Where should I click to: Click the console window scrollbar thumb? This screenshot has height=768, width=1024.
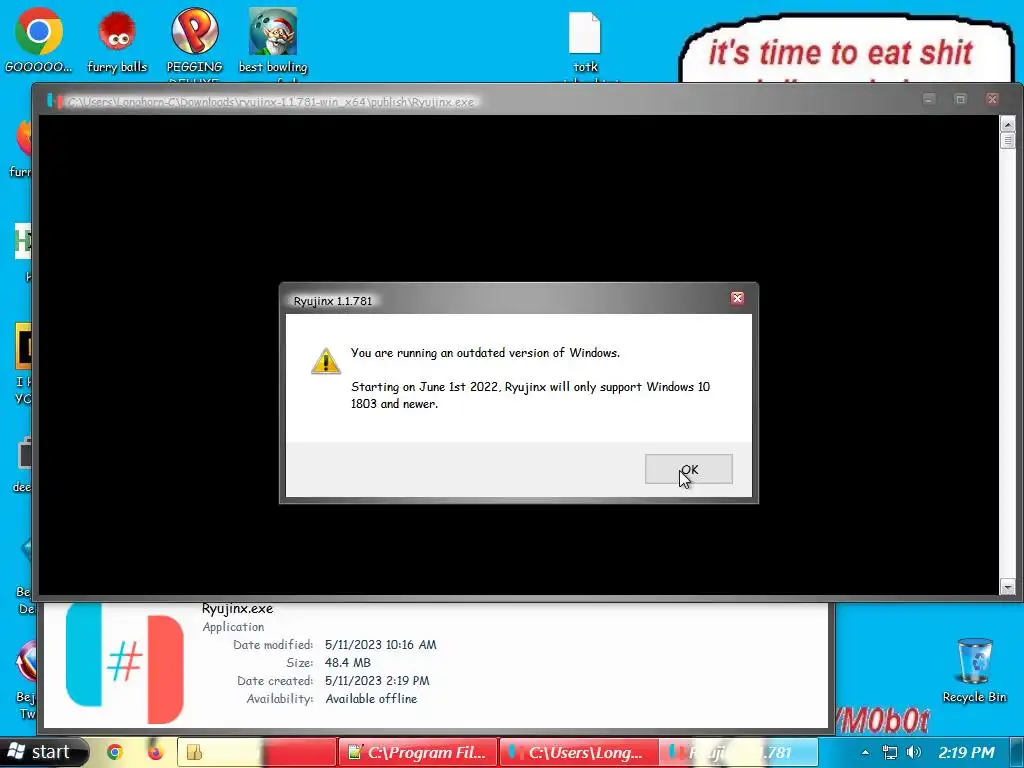(x=1008, y=140)
